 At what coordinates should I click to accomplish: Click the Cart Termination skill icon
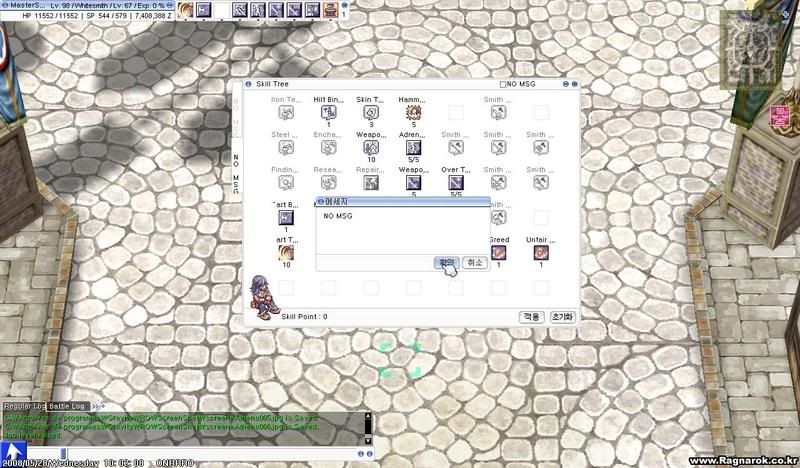click(286, 252)
